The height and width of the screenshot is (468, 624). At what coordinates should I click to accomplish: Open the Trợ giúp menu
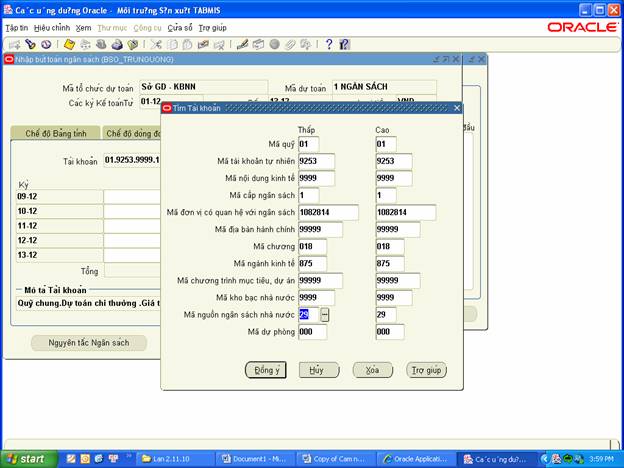[x=213, y=28]
